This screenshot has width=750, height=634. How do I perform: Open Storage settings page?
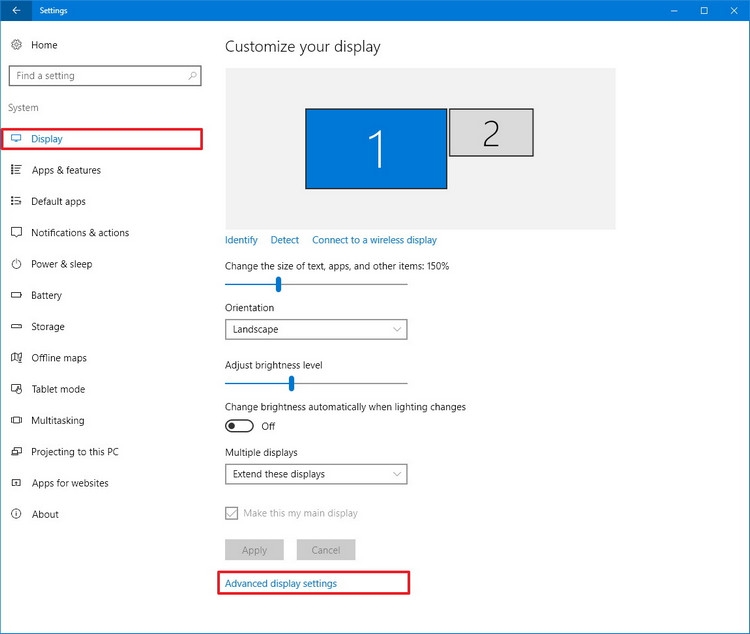48,327
